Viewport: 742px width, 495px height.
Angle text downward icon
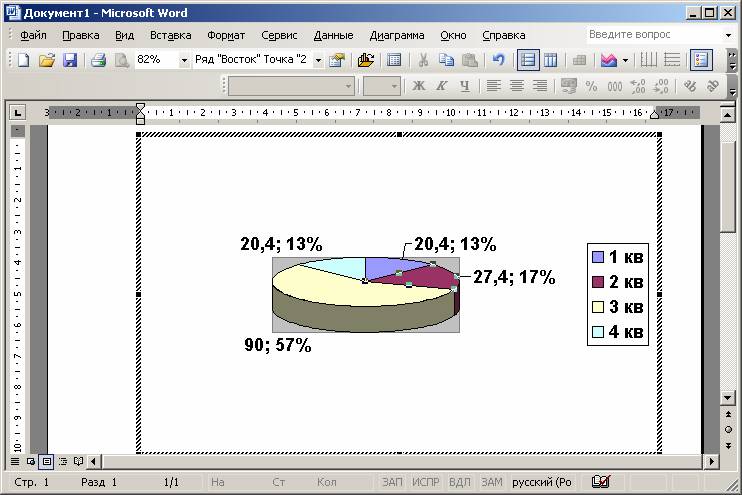689,86
